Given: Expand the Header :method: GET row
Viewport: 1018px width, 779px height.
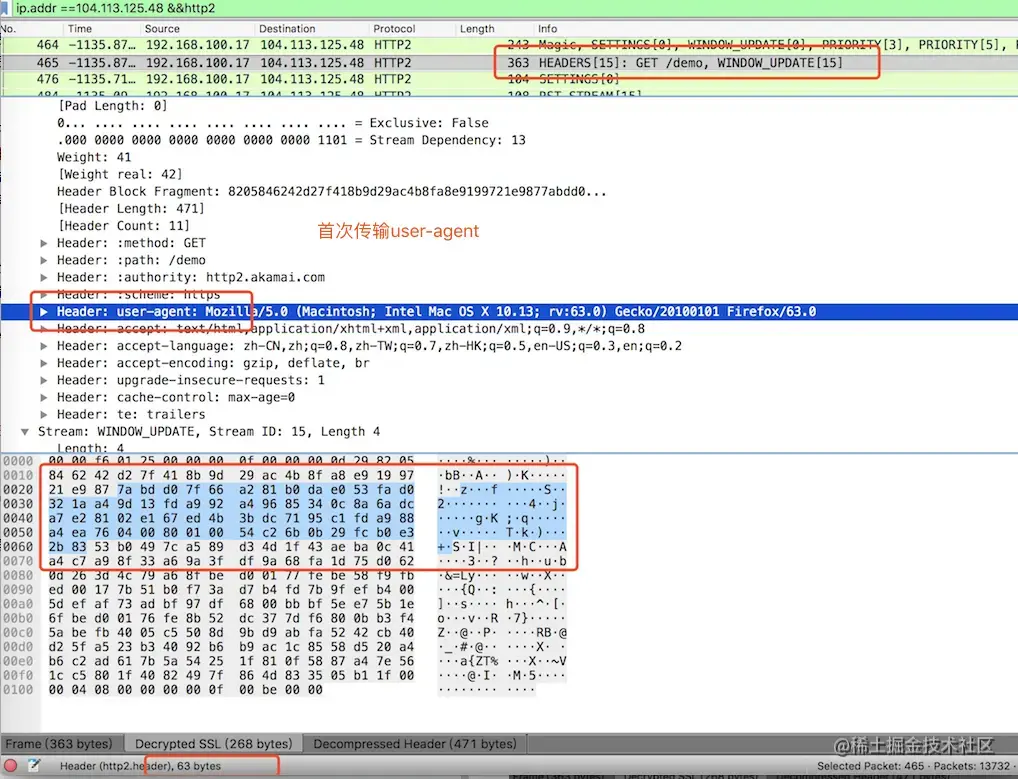Looking at the screenshot, I should click(43, 243).
